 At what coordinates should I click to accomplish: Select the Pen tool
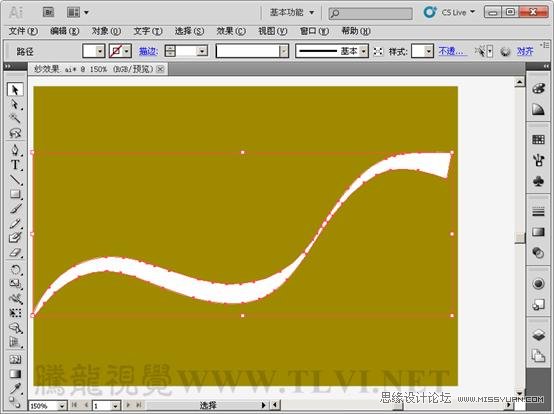pyautogui.click(x=15, y=150)
